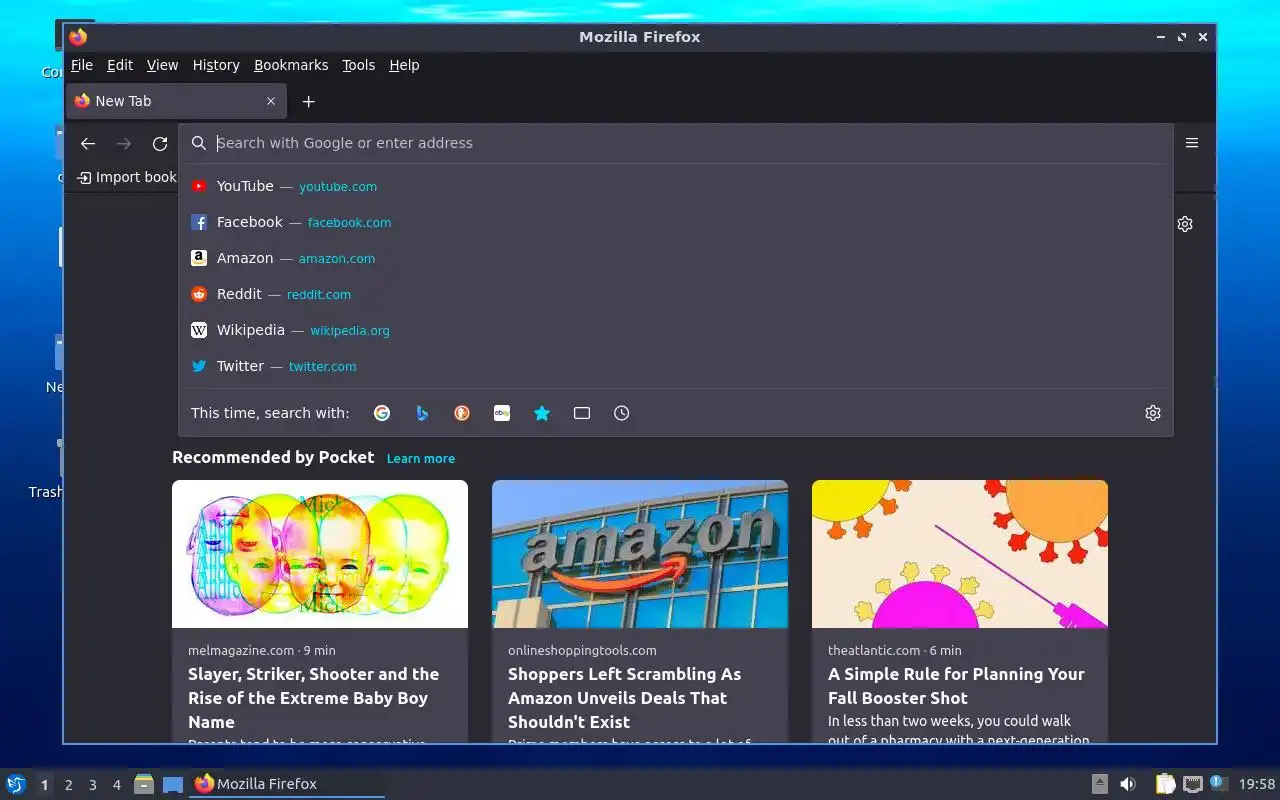Open update notifier icon in tray
This screenshot has width=1280, height=800.
1218,784
